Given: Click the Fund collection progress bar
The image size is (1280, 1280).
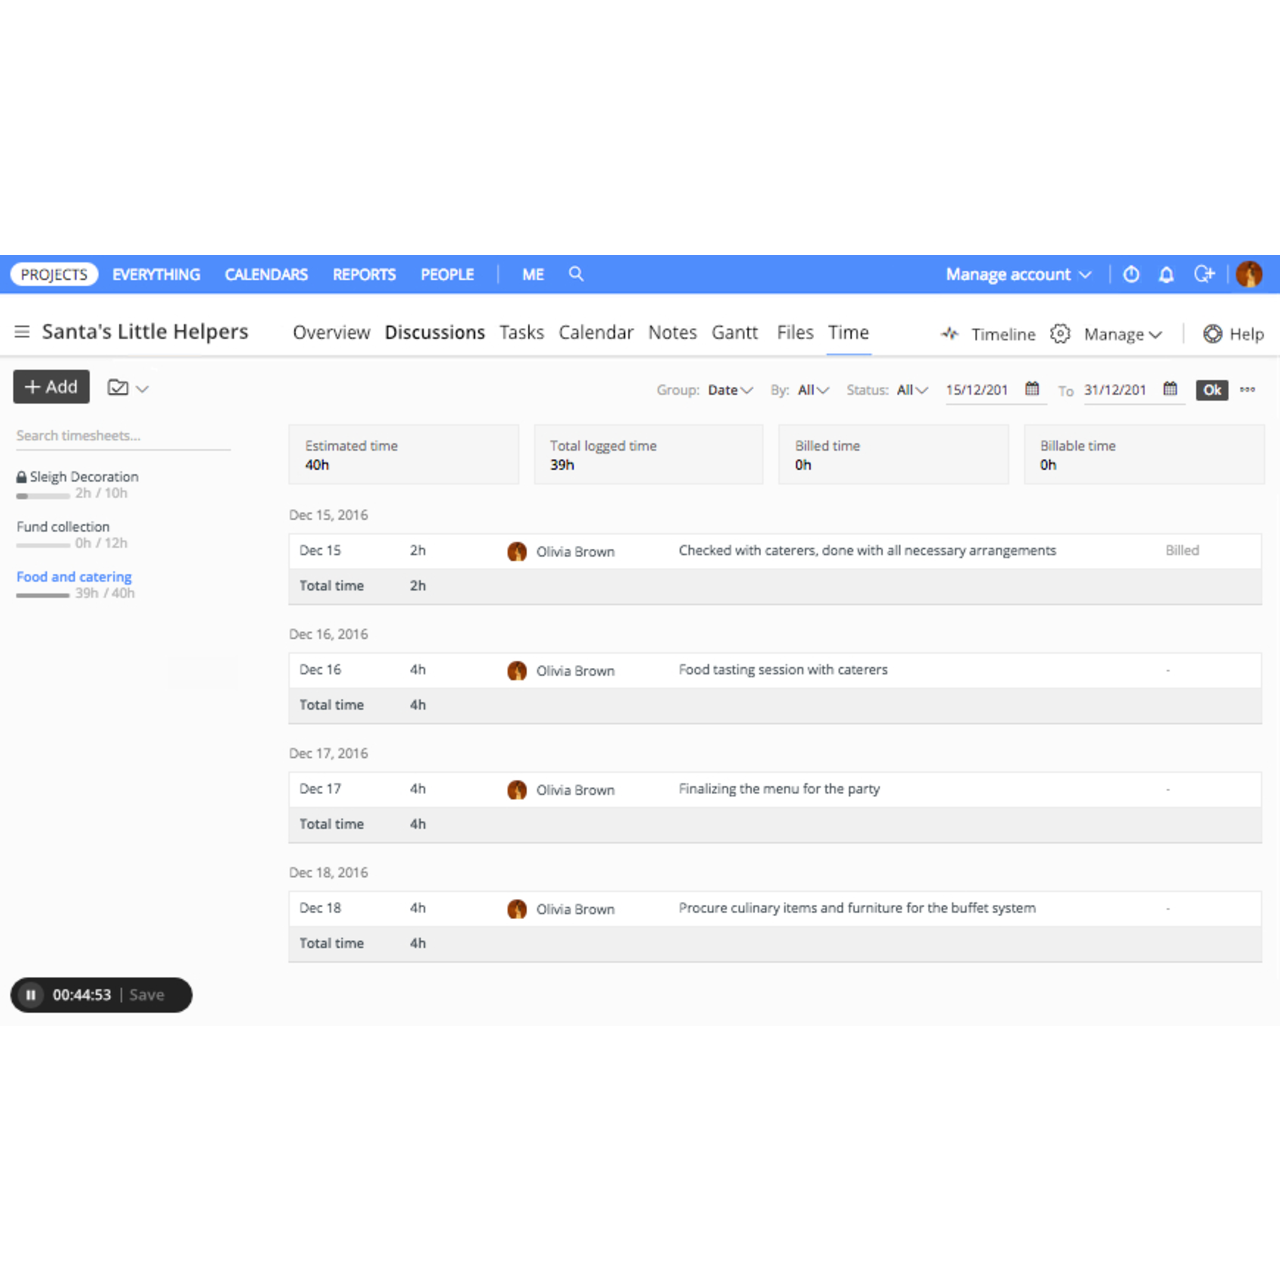Looking at the screenshot, I should click(41, 544).
